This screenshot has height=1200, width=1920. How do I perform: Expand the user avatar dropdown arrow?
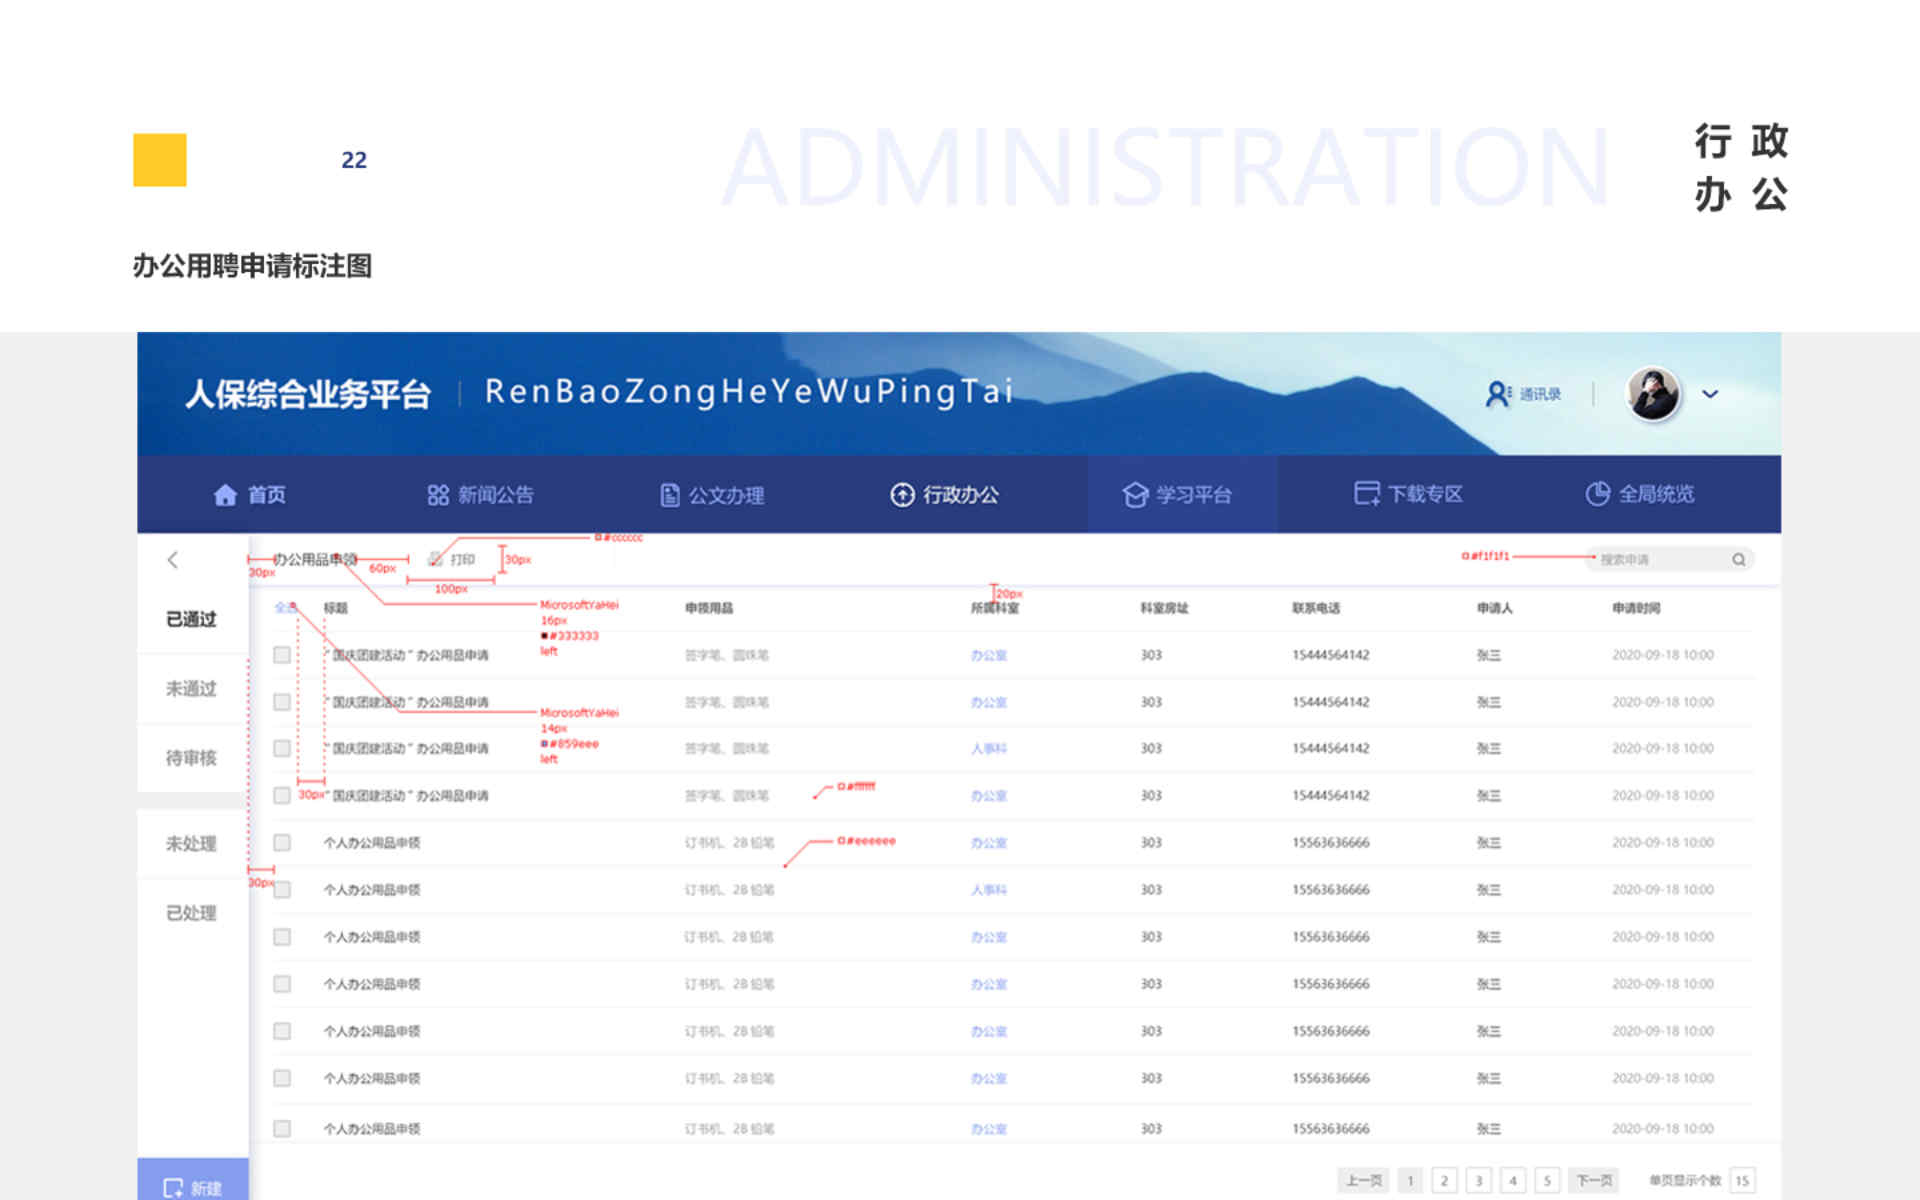(x=1710, y=394)
